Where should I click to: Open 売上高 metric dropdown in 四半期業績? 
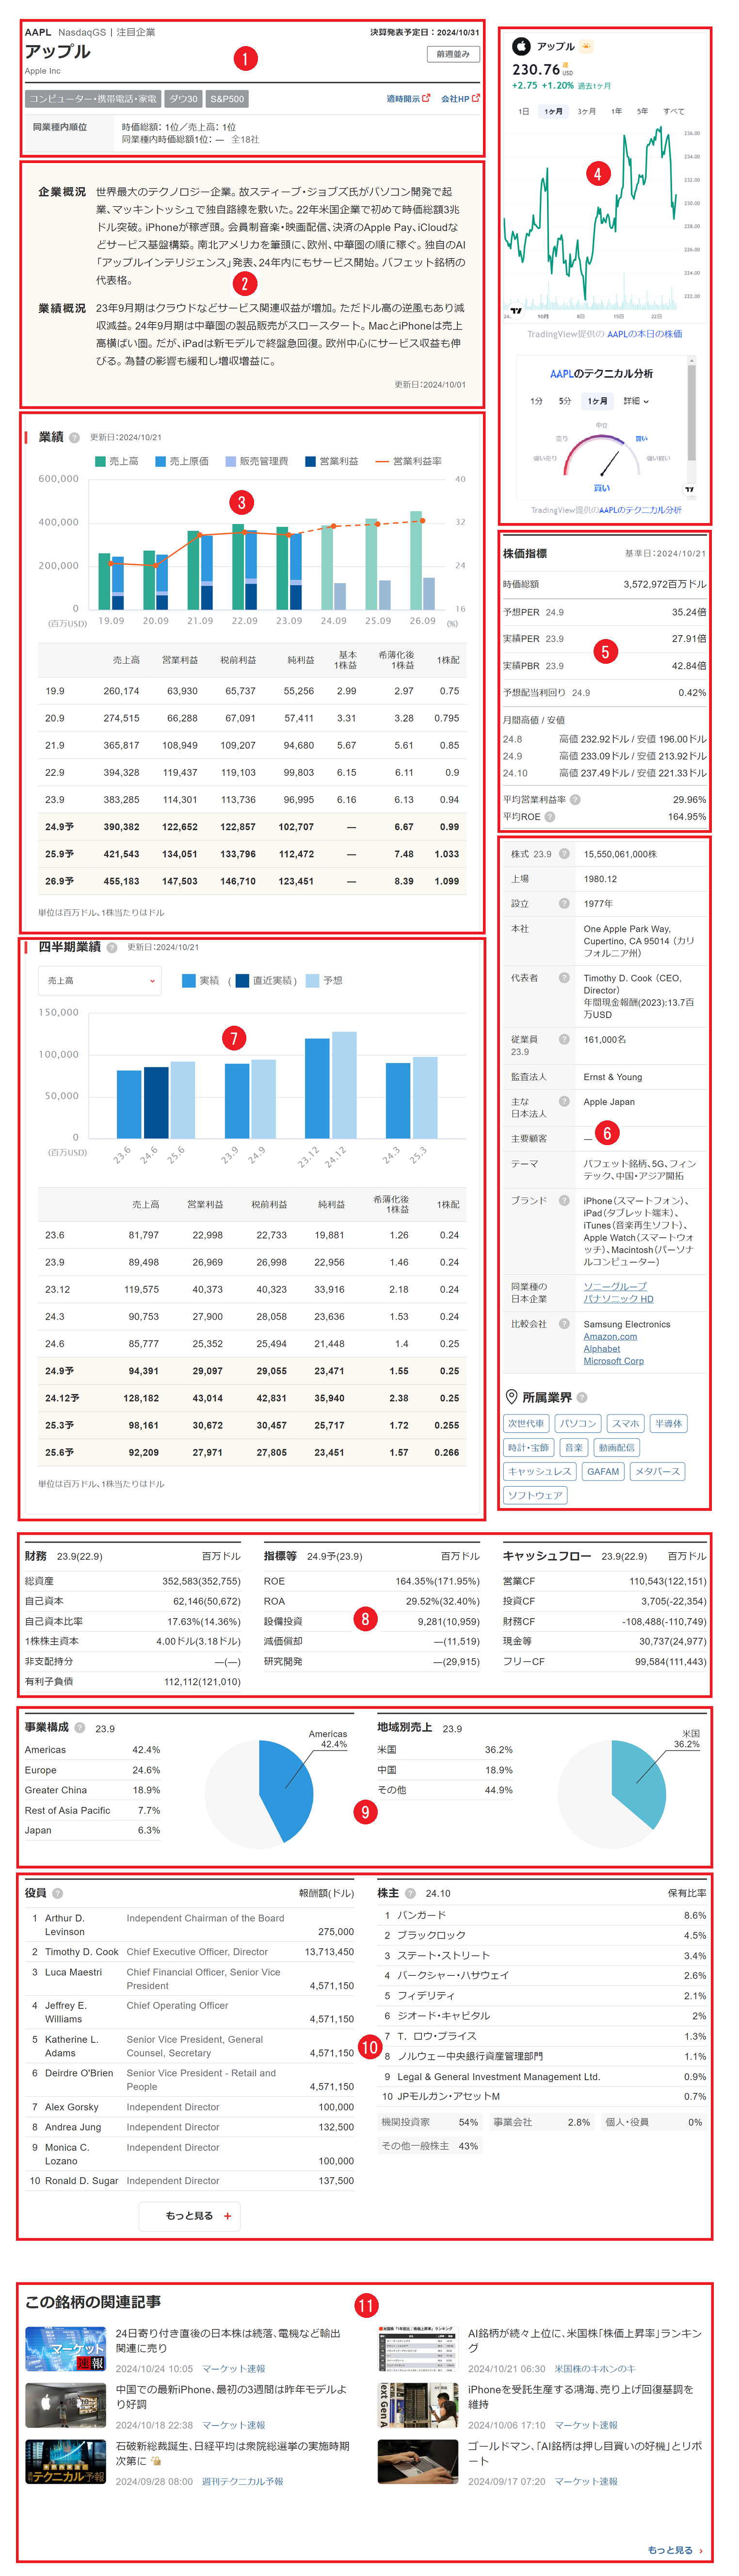click(100, 980)
